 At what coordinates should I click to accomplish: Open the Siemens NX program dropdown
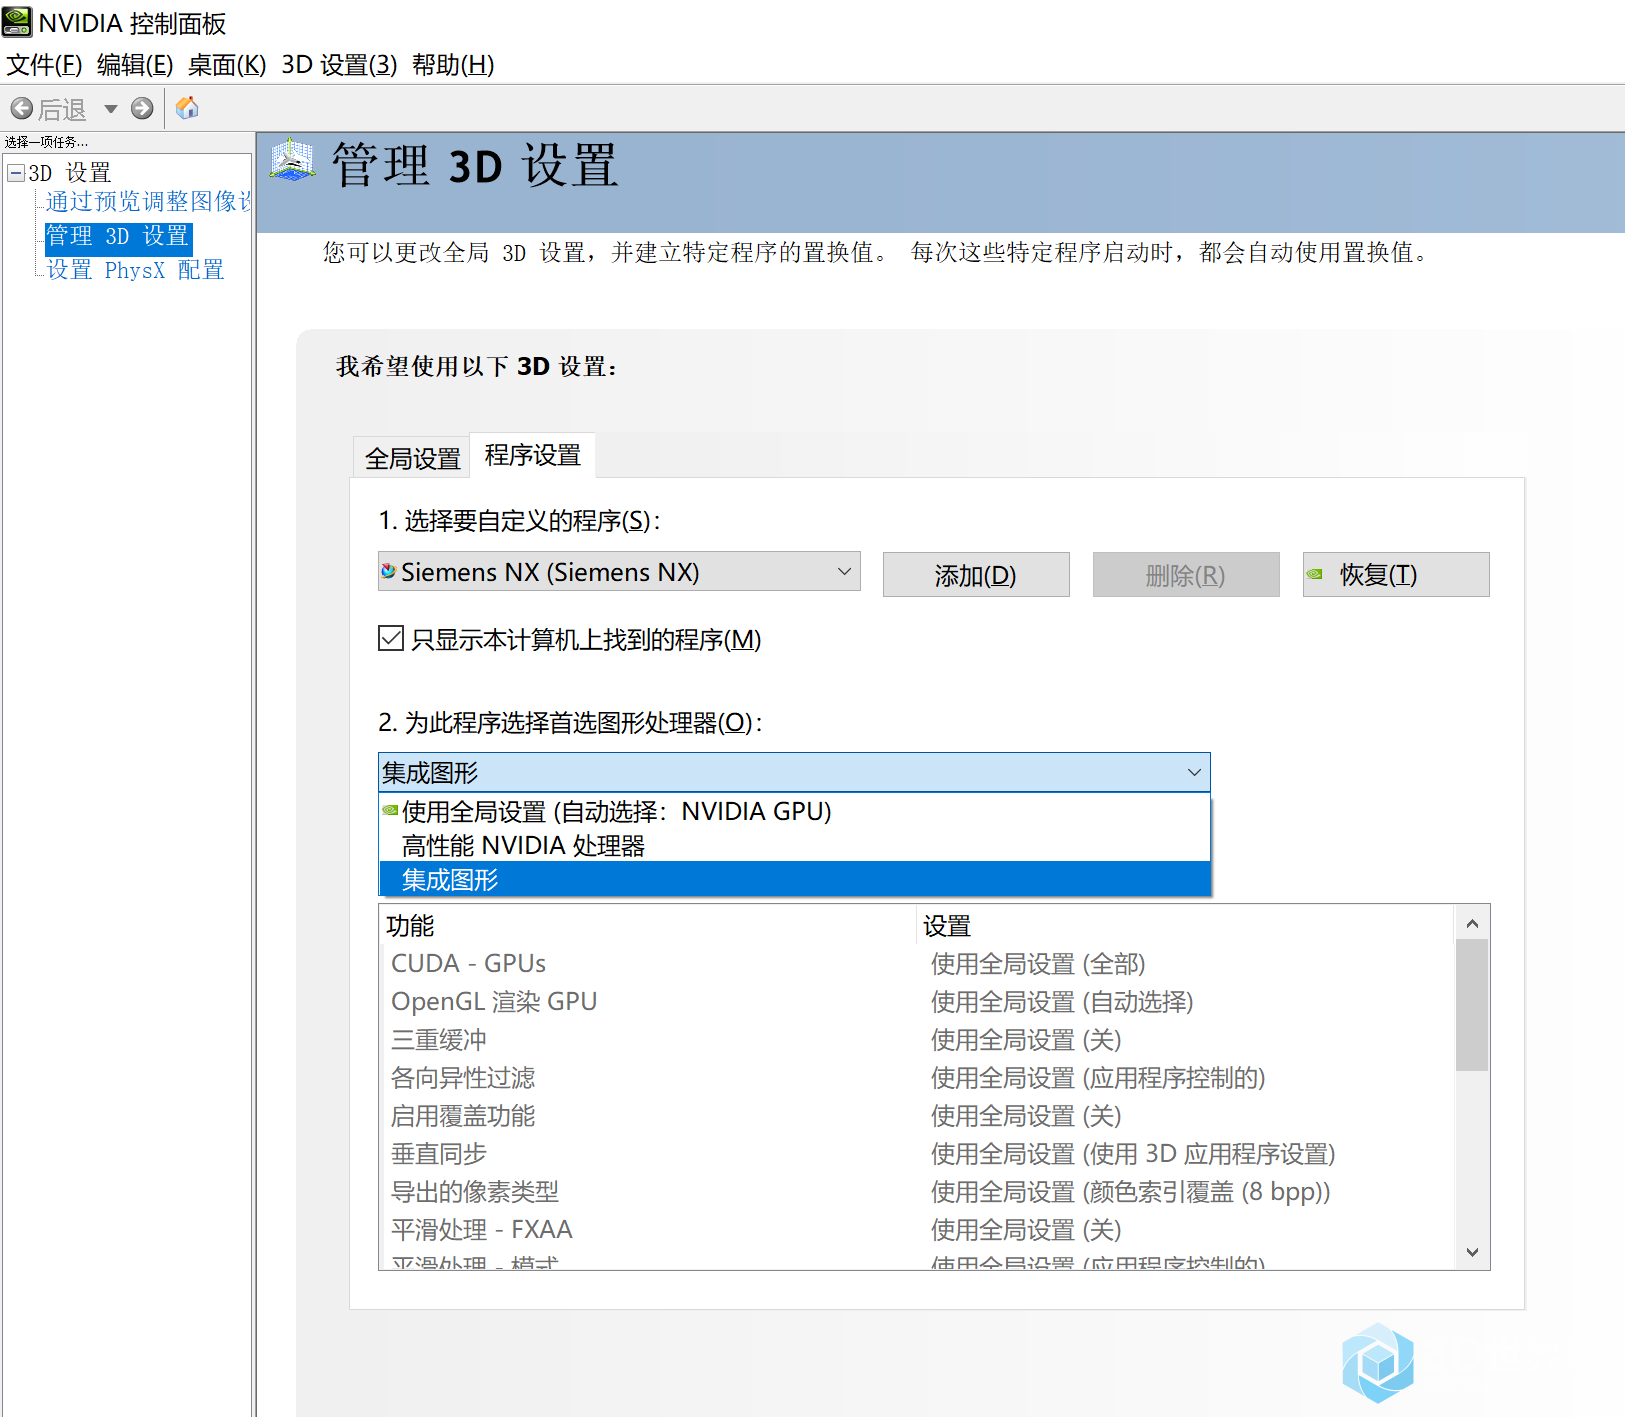619,571
